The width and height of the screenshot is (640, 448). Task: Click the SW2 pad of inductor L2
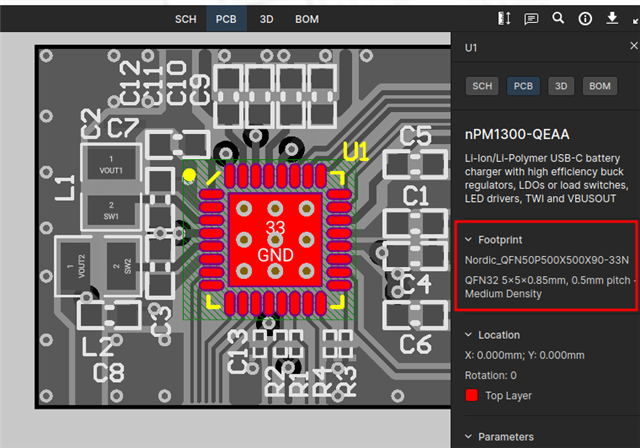(x=122, y=266)
